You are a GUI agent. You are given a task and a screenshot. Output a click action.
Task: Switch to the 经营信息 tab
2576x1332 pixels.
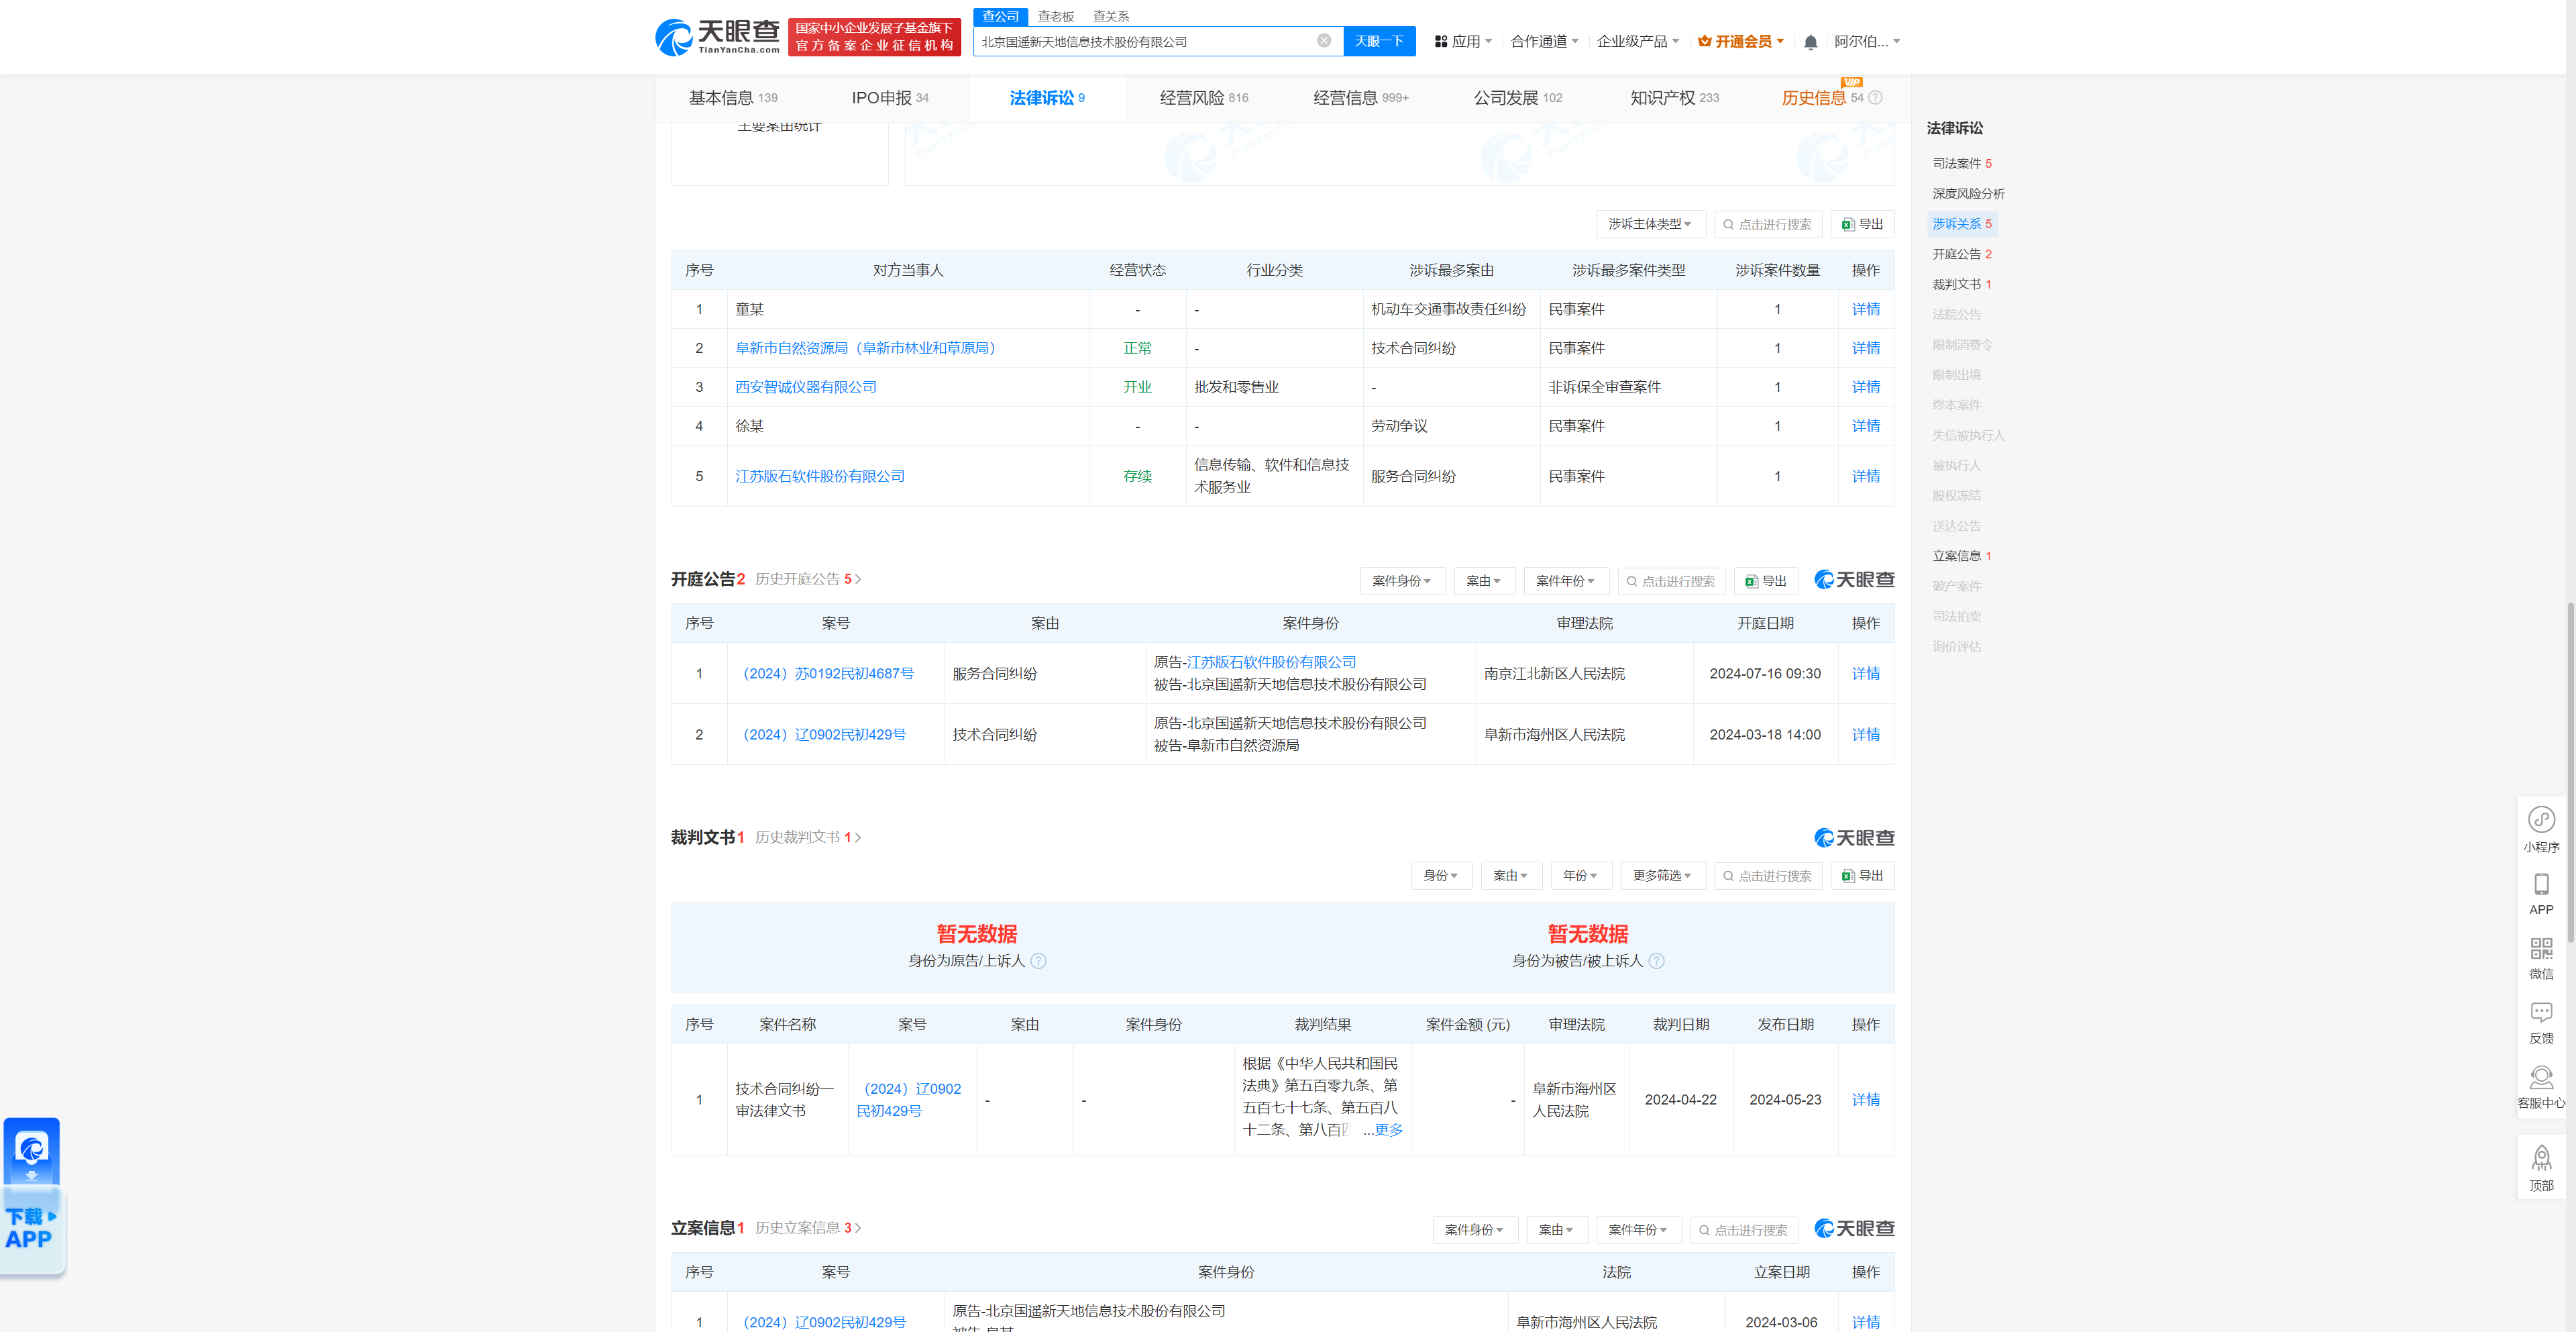pos(1361,98)
